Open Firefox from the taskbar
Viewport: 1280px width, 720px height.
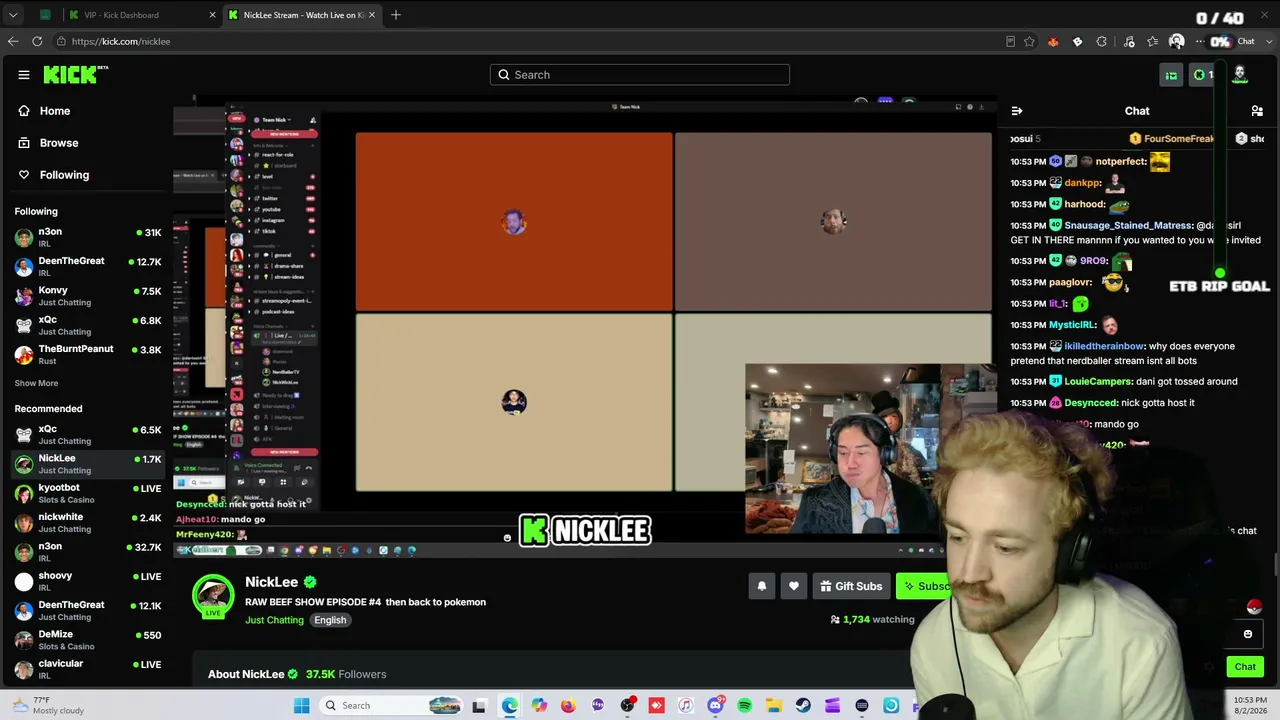pyautogui.click(x=568, y=706)
